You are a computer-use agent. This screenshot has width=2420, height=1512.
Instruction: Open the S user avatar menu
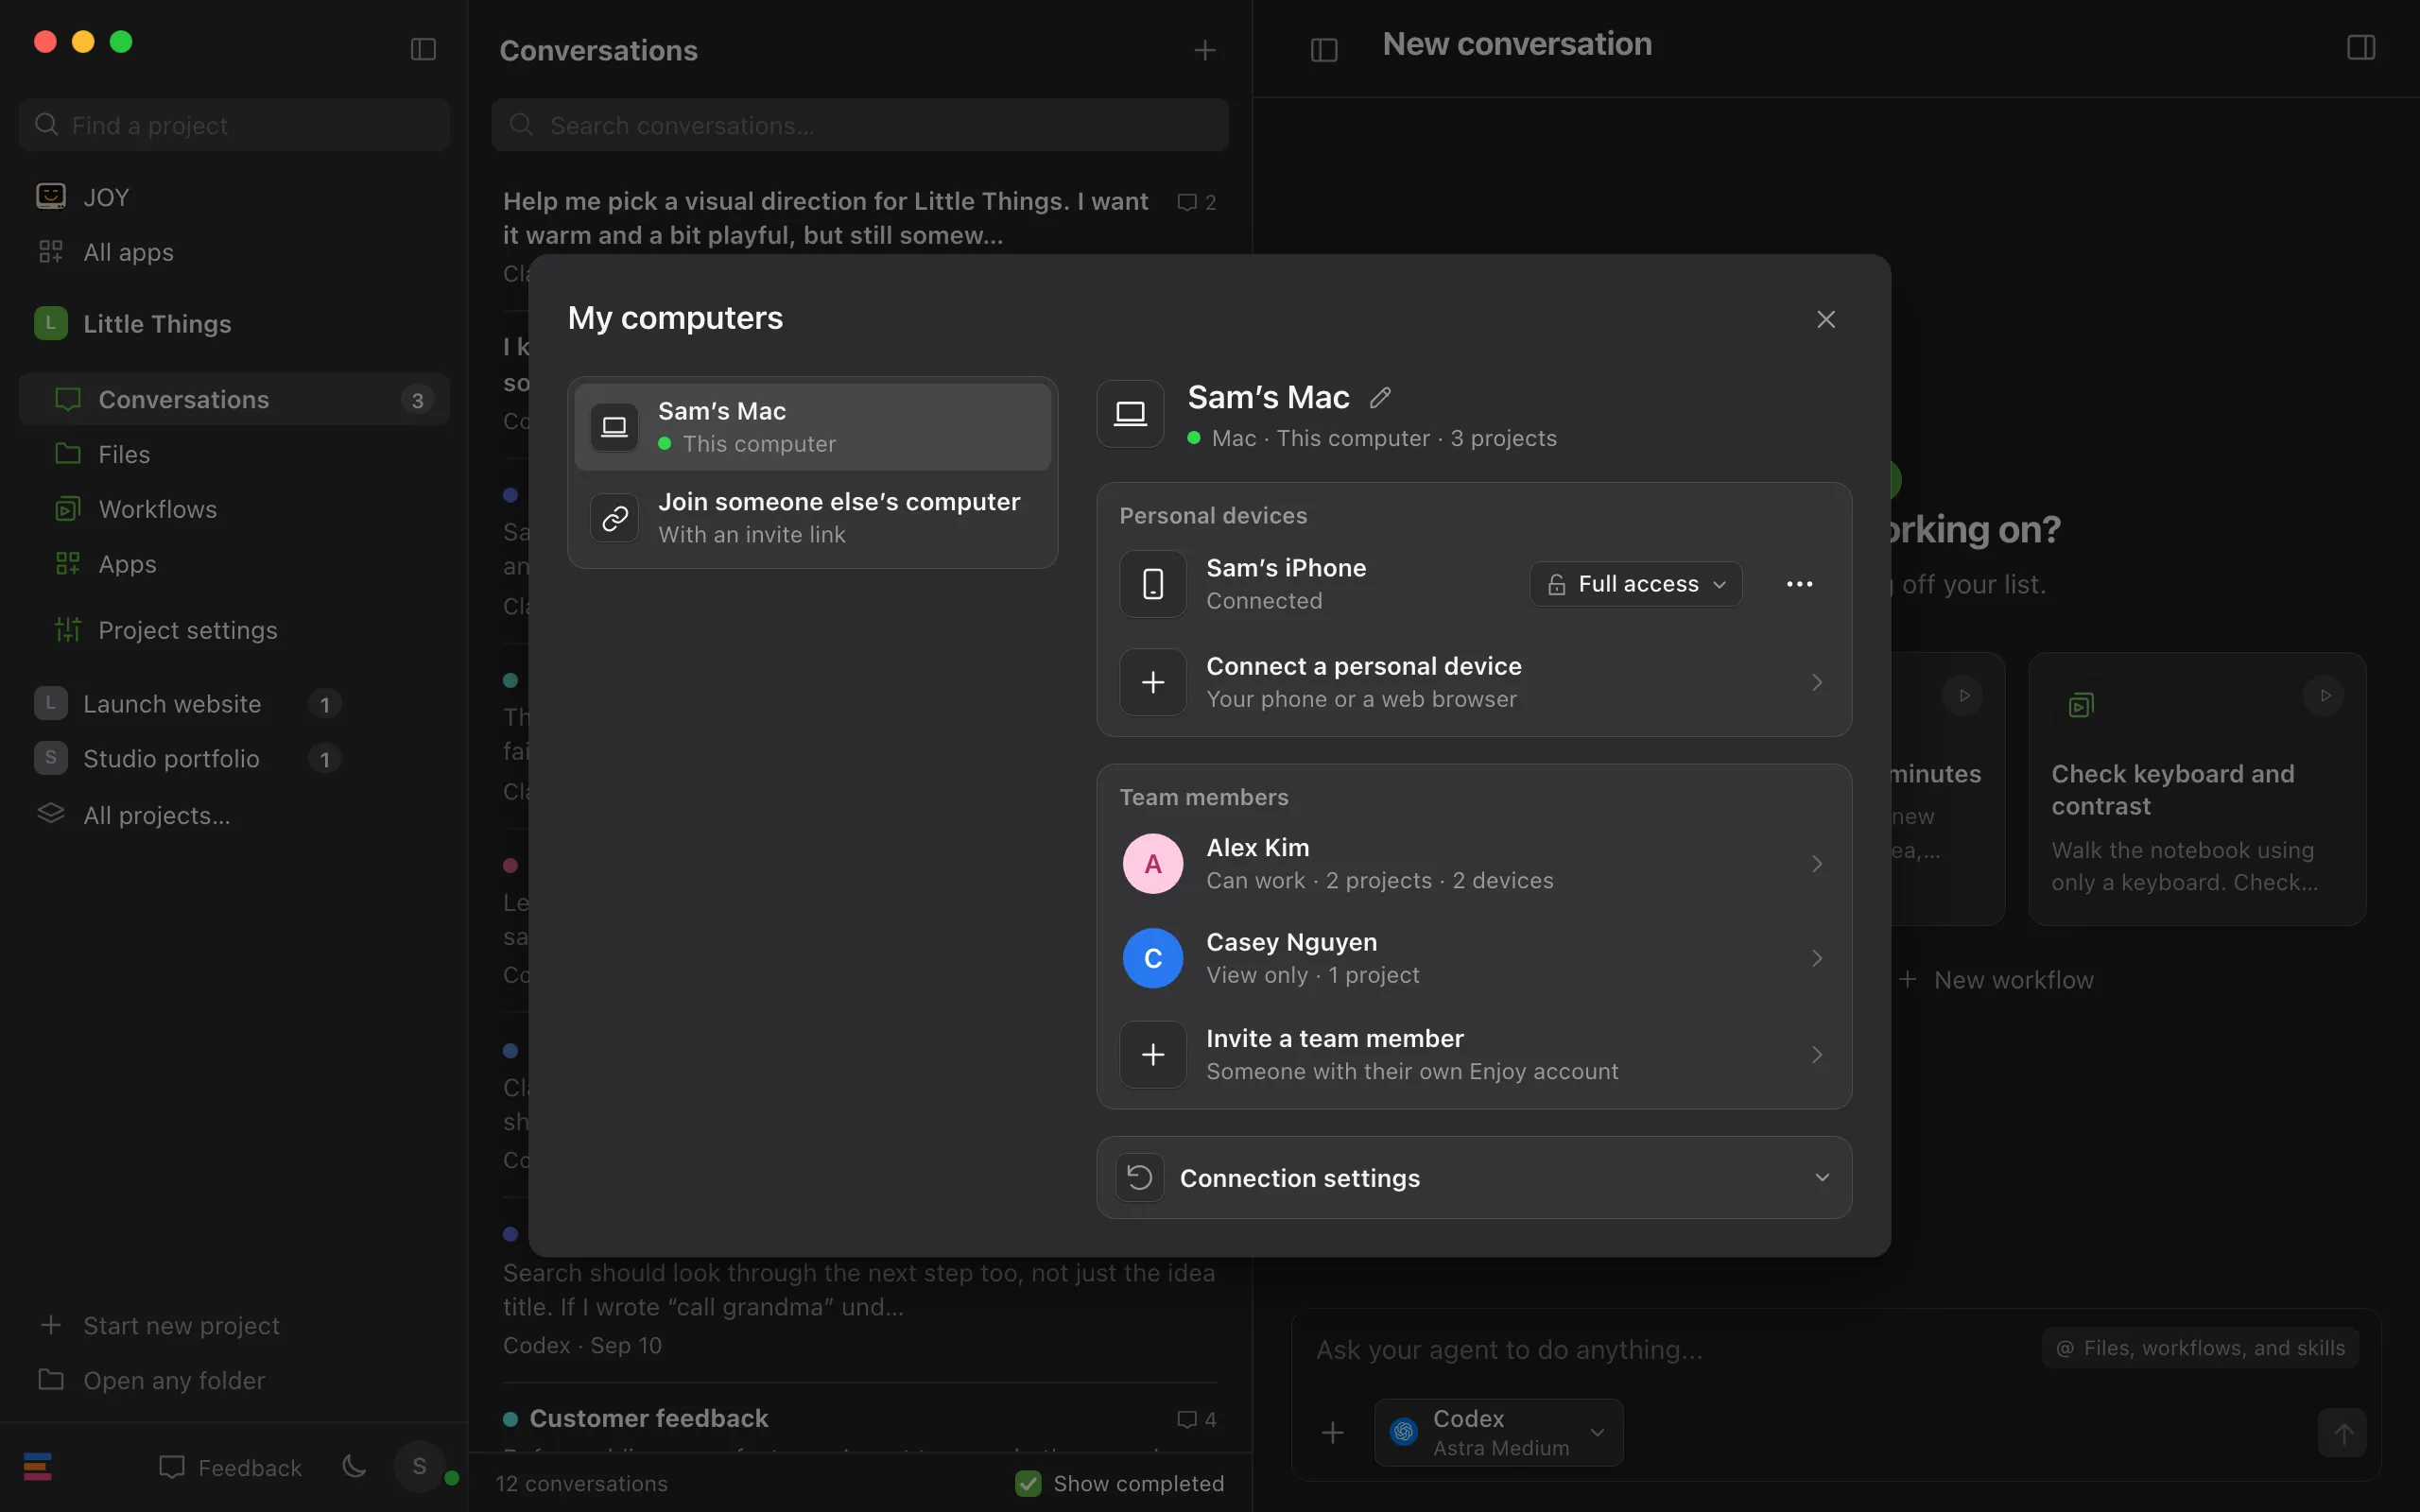point(420,1467)
